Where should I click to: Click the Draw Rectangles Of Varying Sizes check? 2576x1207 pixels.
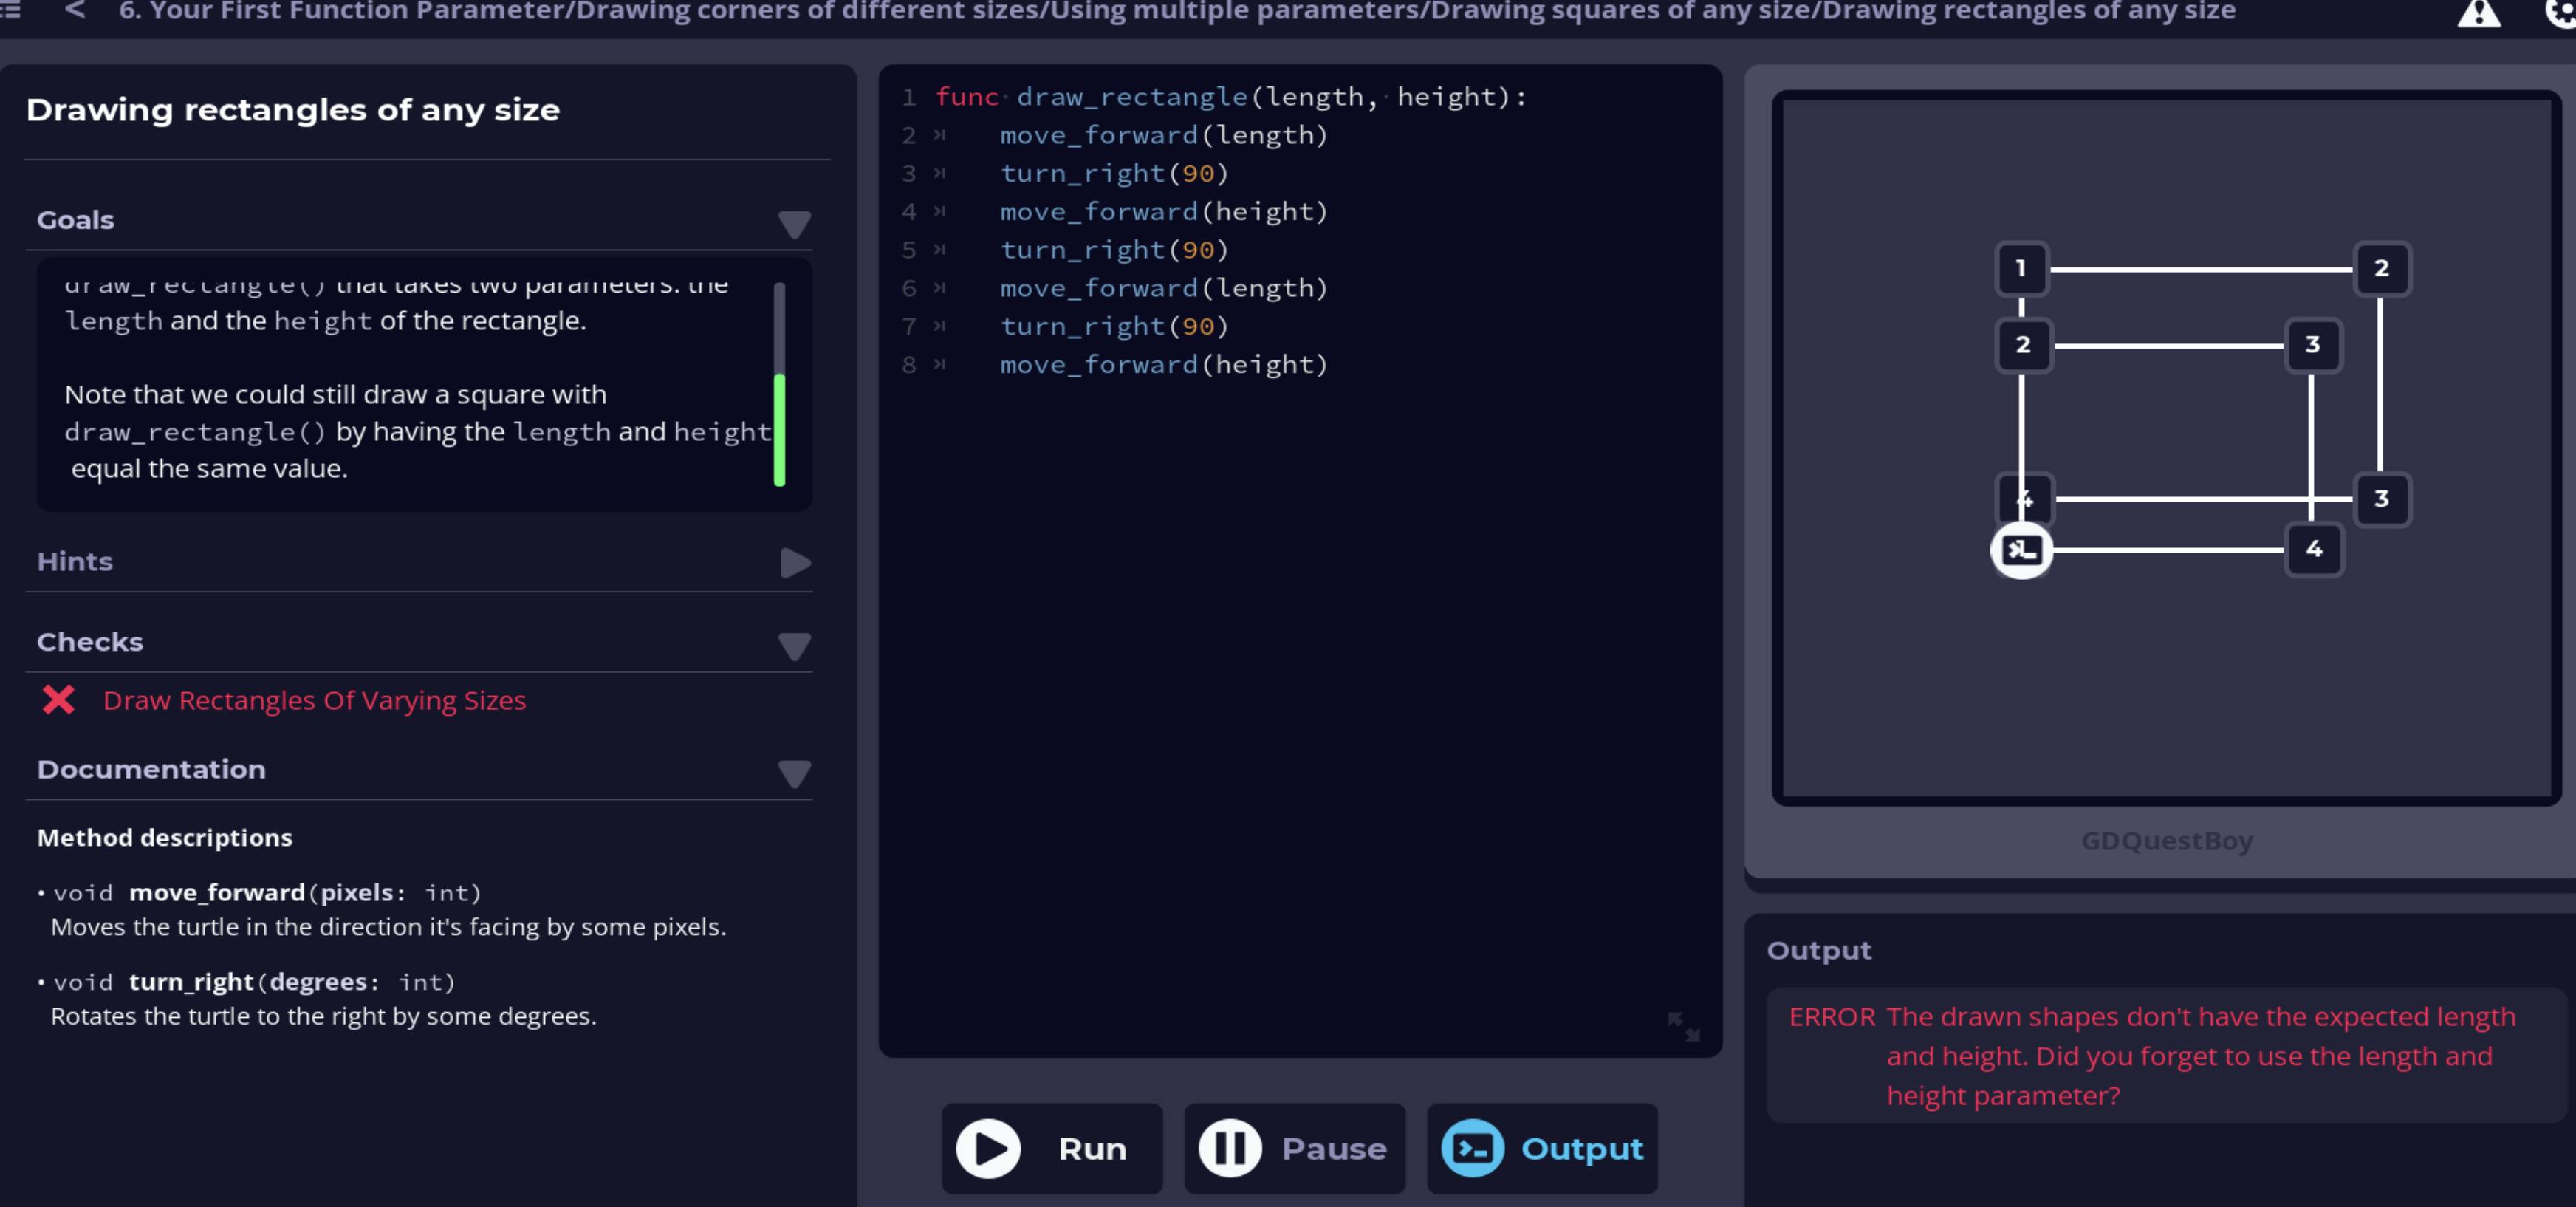click(314, 700)
